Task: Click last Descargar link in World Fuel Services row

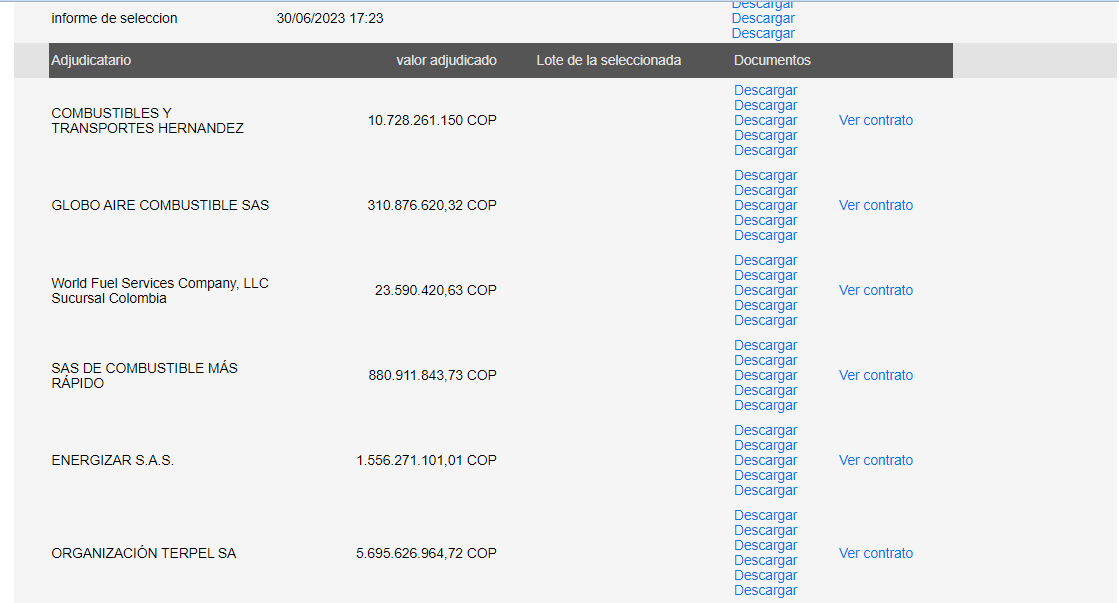Action: [765, 320]
